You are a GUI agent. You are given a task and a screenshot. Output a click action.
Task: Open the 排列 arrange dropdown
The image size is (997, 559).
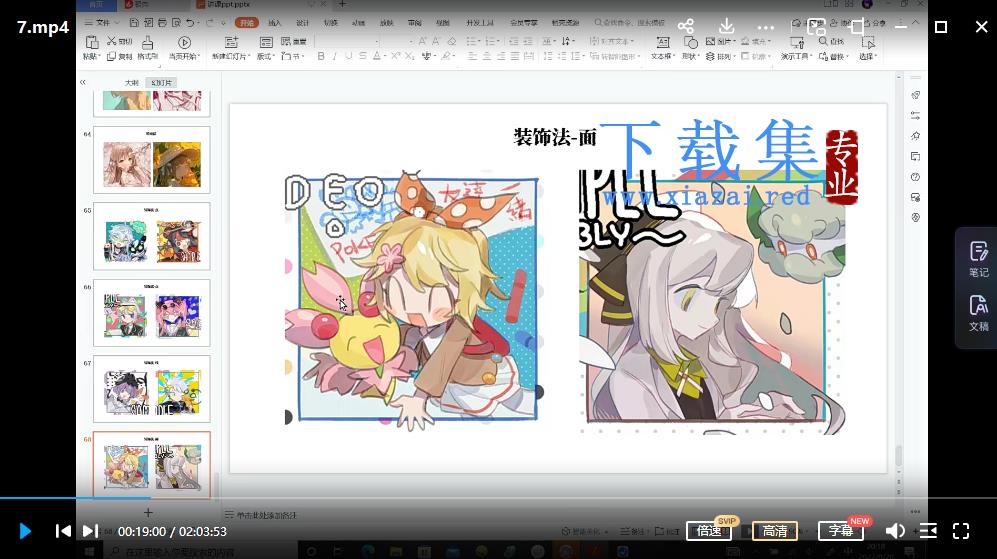pyautogui.click(x=720, y=57)
